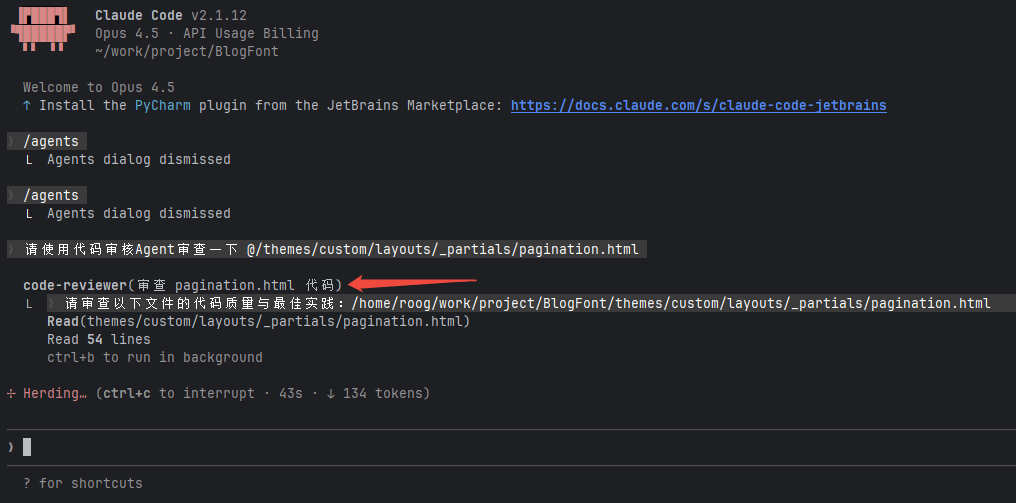The width and height of the screenshot is (1016, 503).
Task: Expand the Read(pagination.html) tool call entry
Action: (x=258, y=322)
